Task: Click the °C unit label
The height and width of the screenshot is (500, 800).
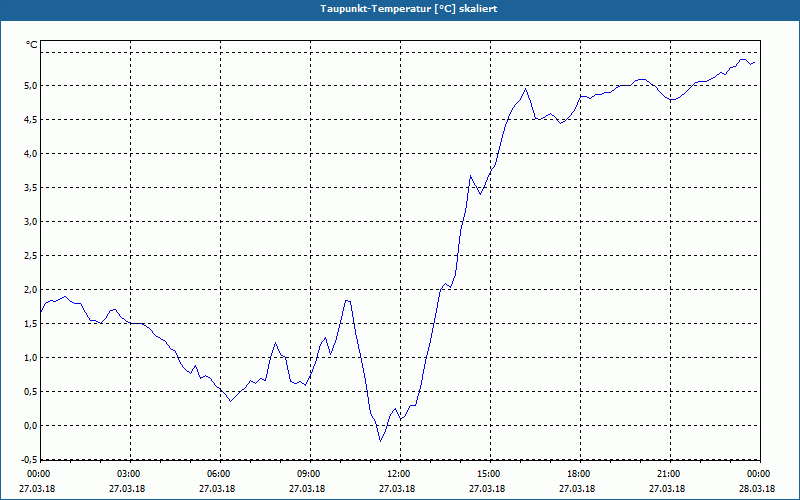Action: pos(32,45)
